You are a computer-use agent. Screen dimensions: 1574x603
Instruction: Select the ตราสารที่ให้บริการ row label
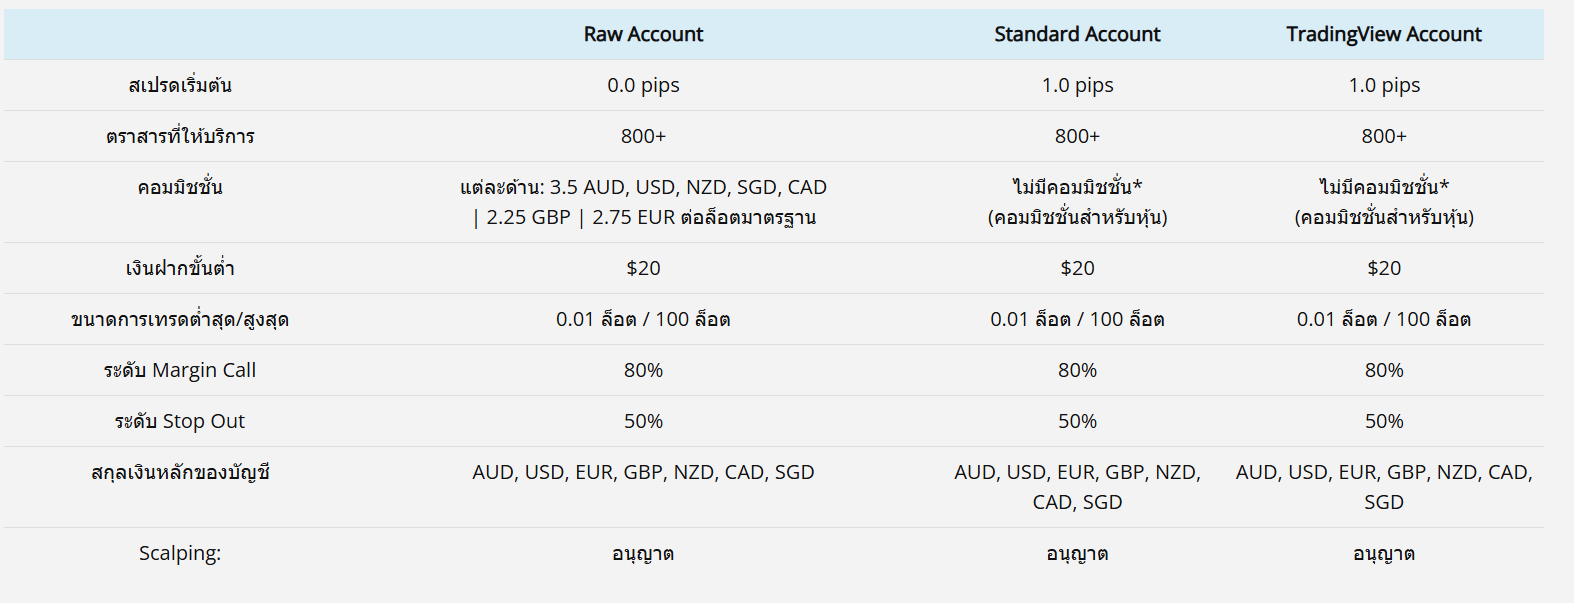coord(180,136)
